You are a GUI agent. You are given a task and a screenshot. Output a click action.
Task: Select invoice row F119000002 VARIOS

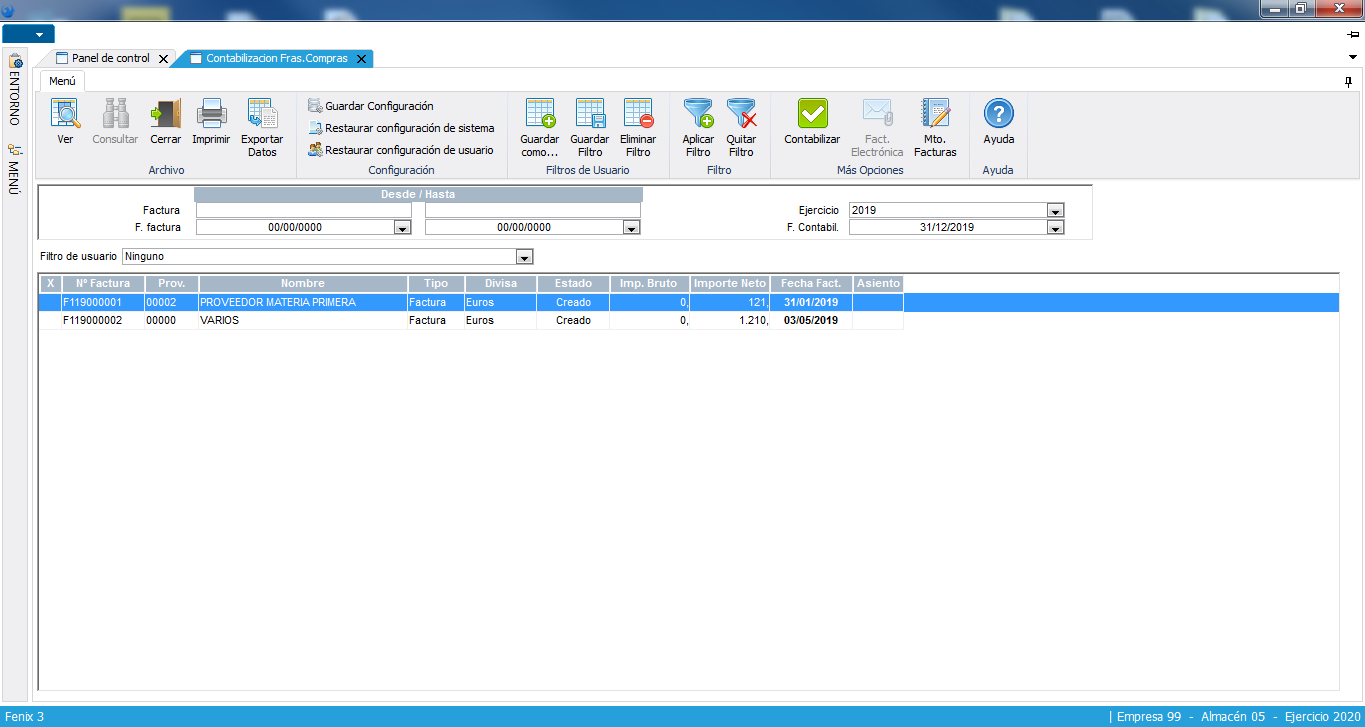300,321
